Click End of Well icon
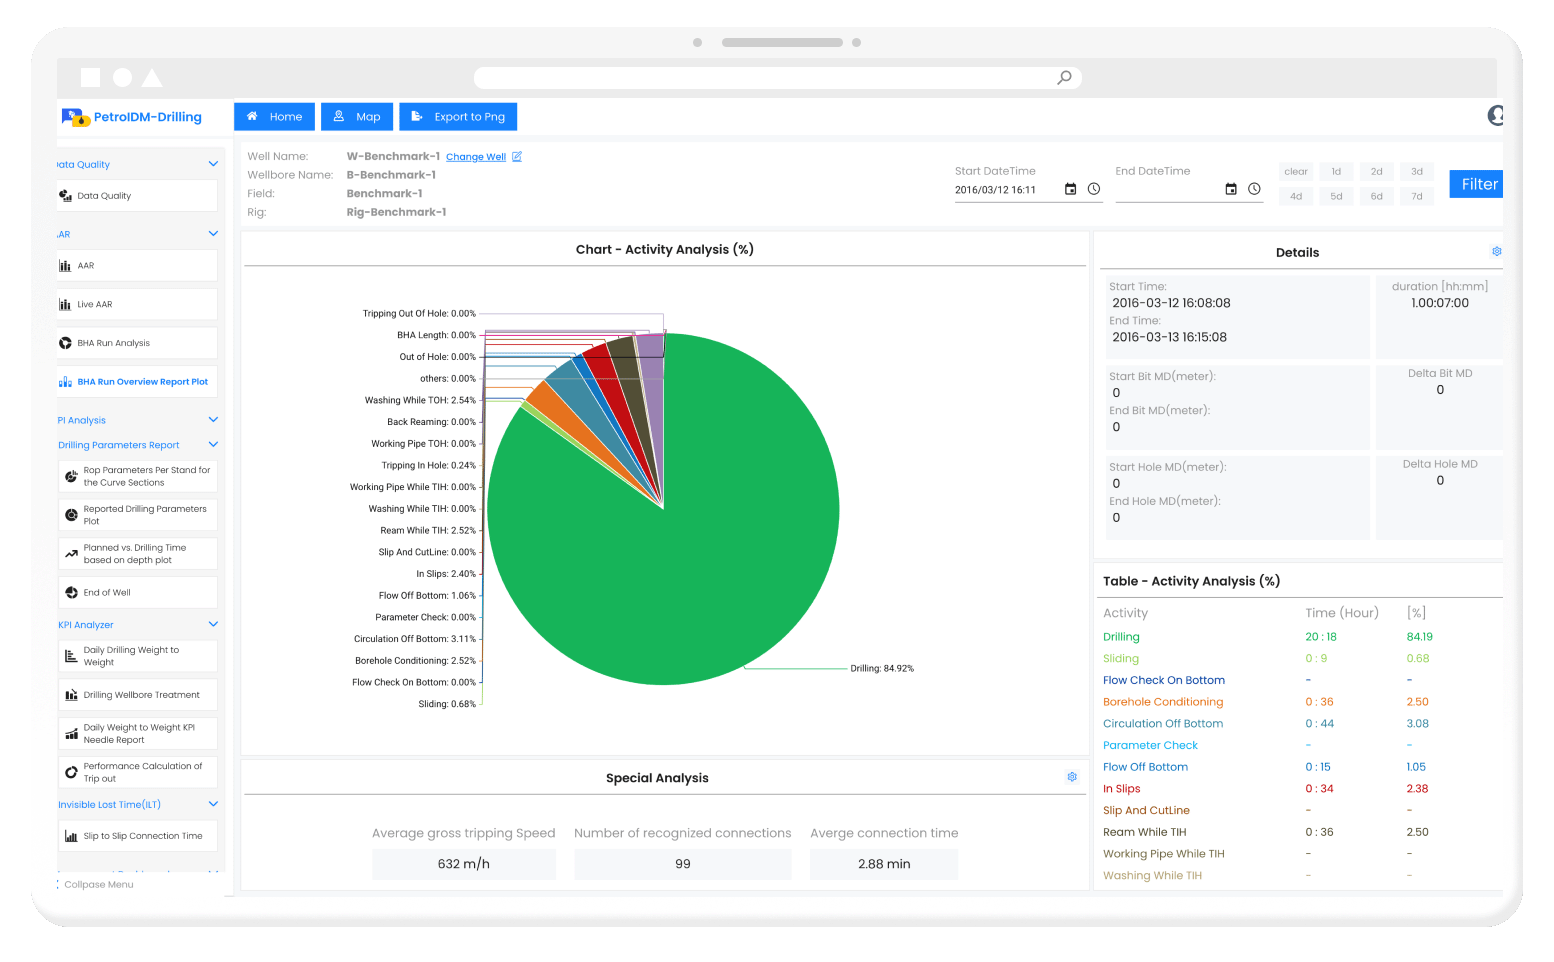The width and height of the screenshot is (1554, 962). [71, 593]
